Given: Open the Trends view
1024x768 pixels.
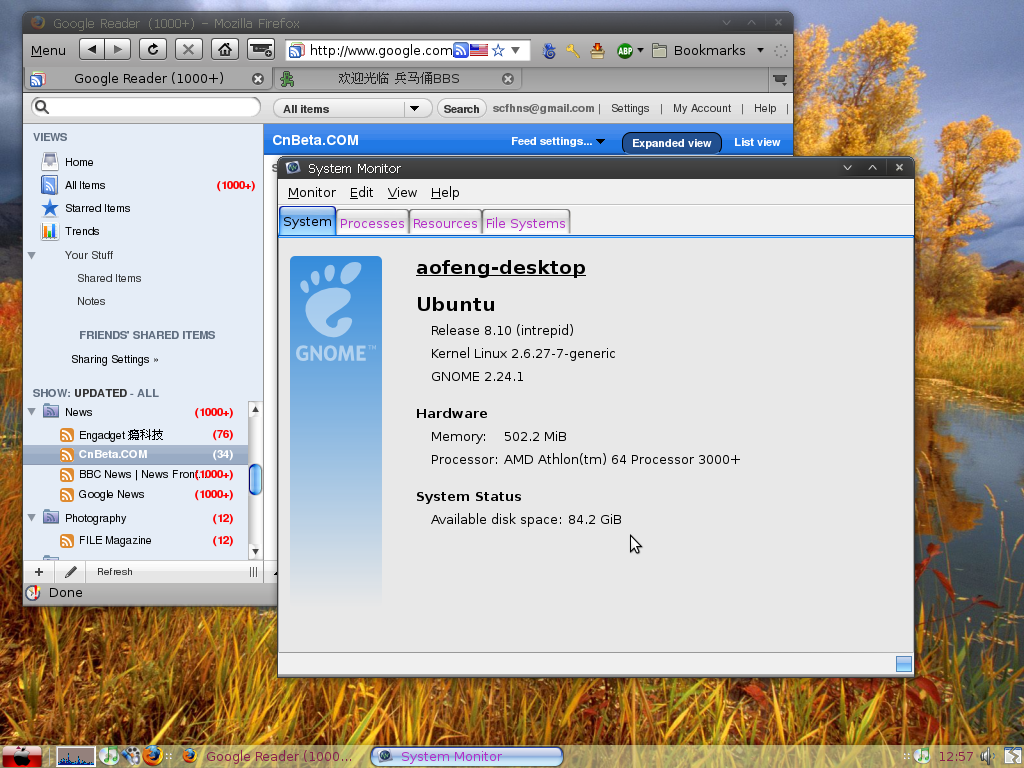Looking at the screenshot, I should click(82, 231).
